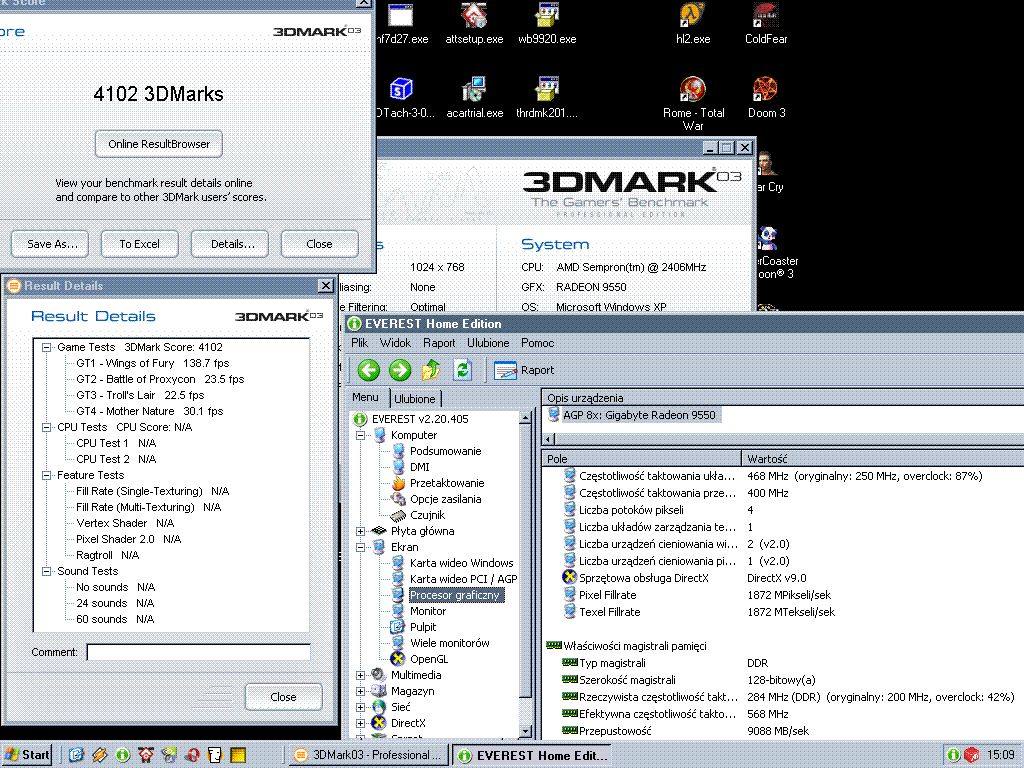Select Procesor graficzny tree item
Viewport: 1024px width, 768px height.
point(454,595)
